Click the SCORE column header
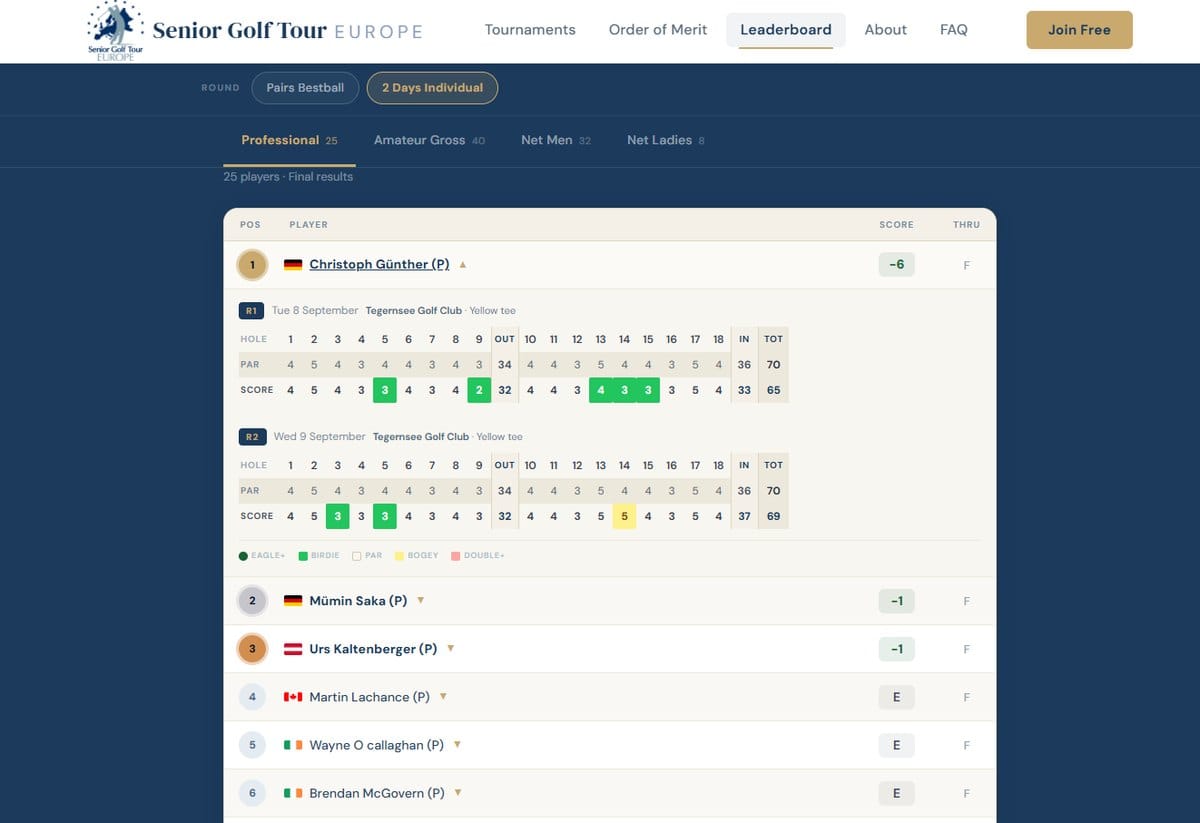This screenshot has height=823, width=1200. [x=896, y=225]
